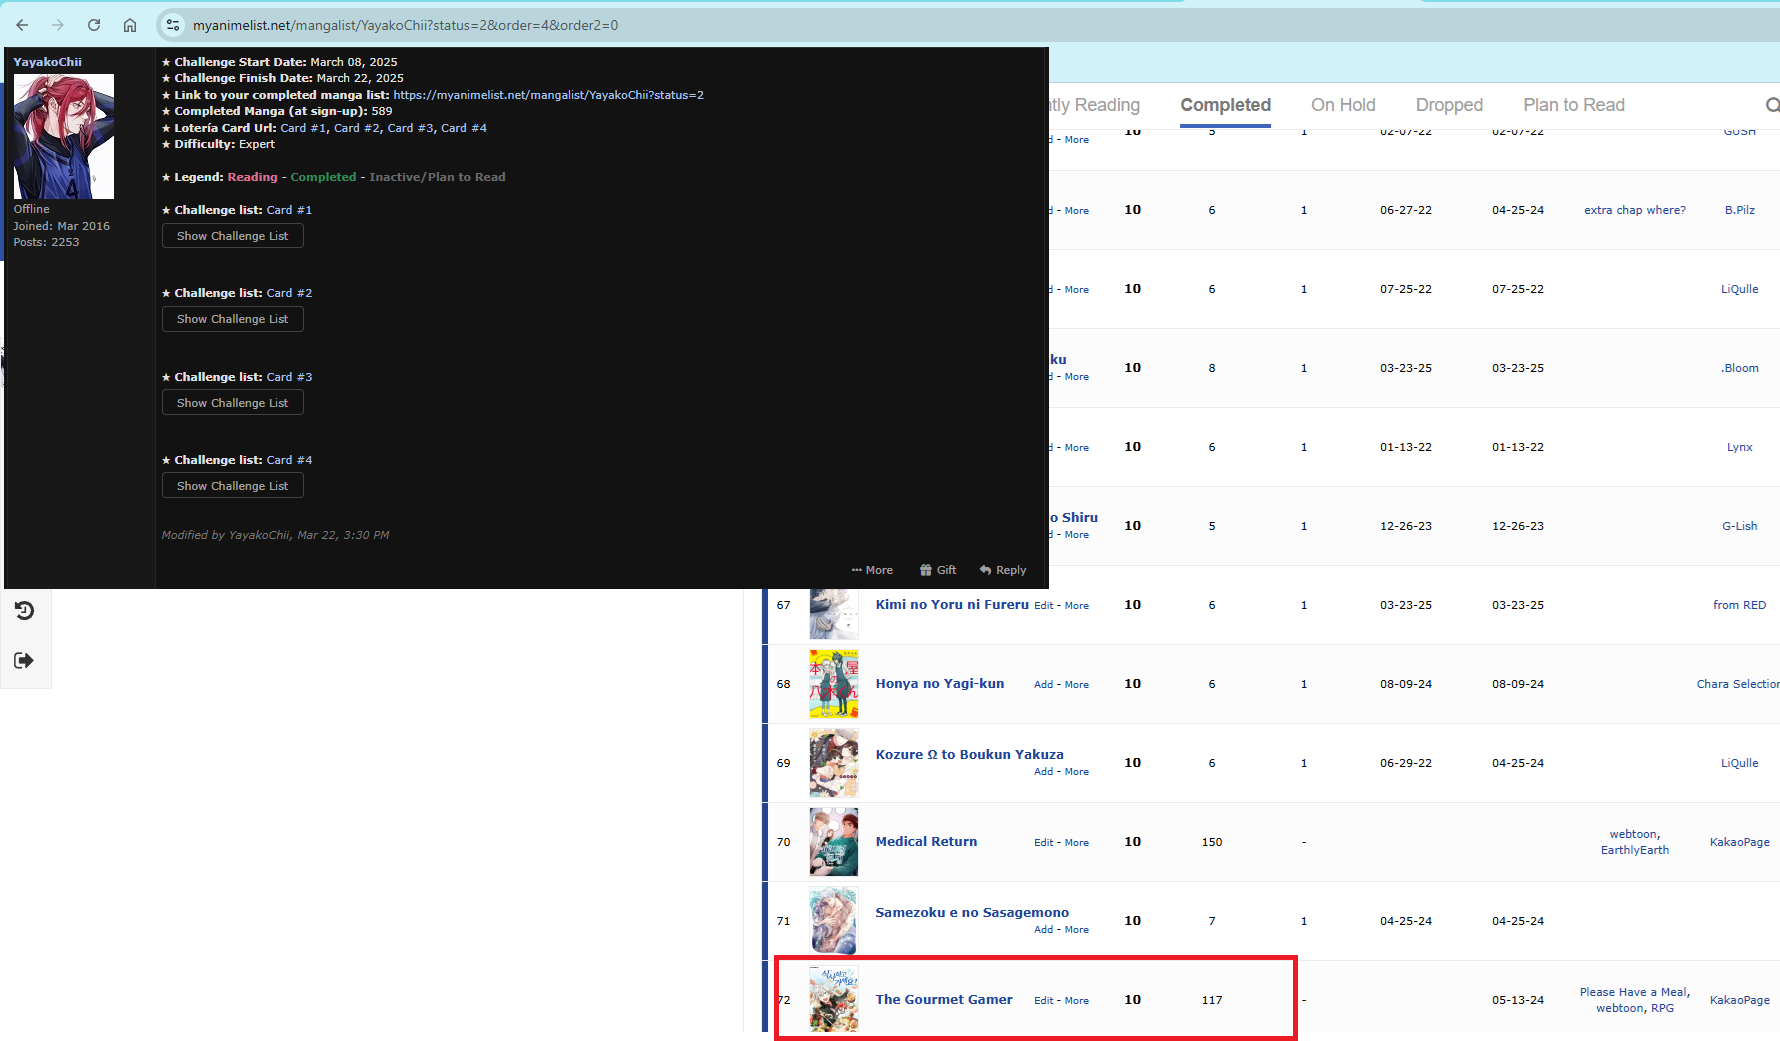
Task: Expand Show Challenge List for Card #2
Action: pos(233,319)
